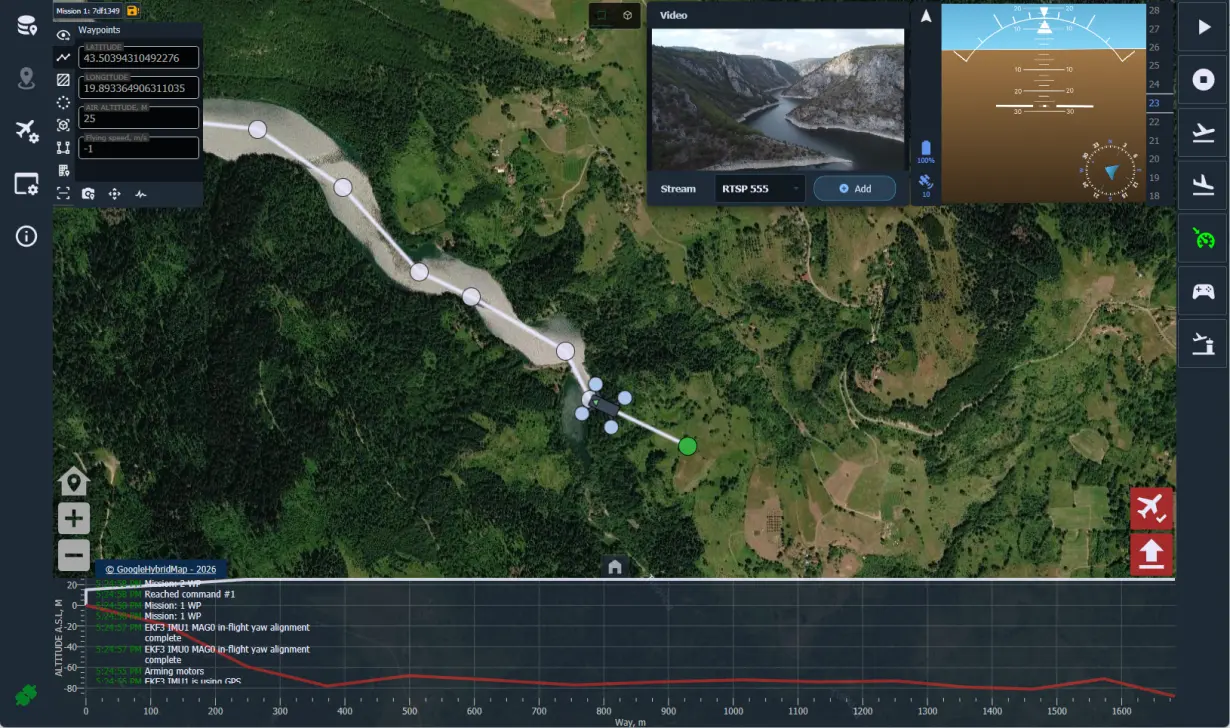Toggle the eye visibility icon in Waypoints panel
This screenshot has height=728, width=1230.
coord(63,35)
